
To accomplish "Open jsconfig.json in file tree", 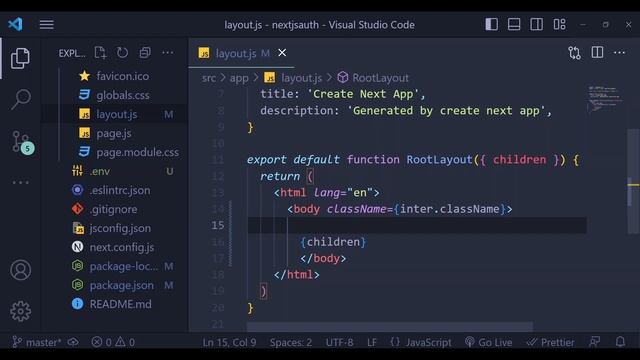I will [x=120, y=229].
